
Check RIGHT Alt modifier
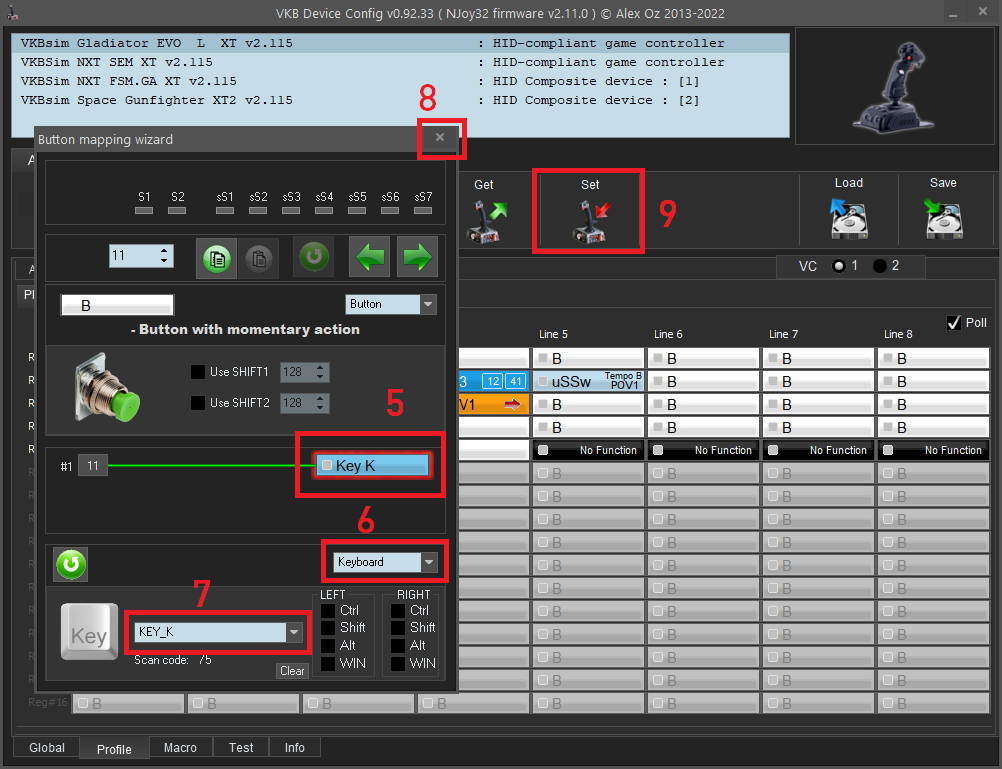(398, 646)
